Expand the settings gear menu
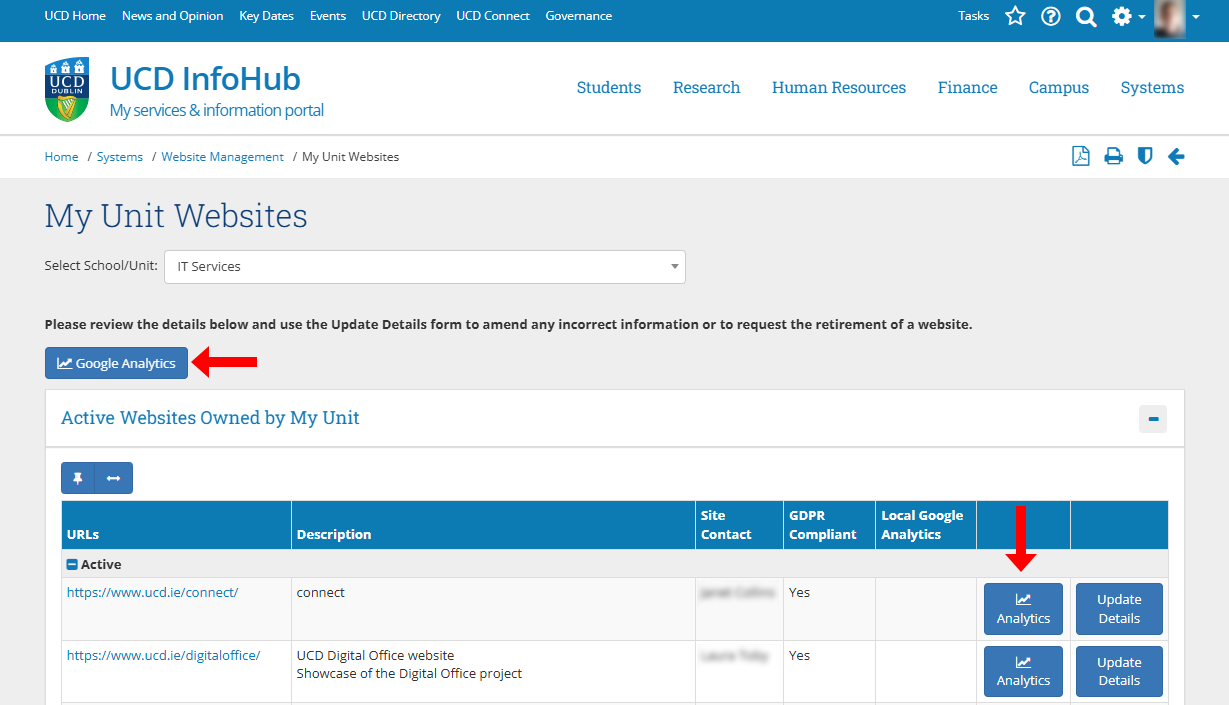This screenshot has width=1229, height=705. click(x=1122, y=16)
